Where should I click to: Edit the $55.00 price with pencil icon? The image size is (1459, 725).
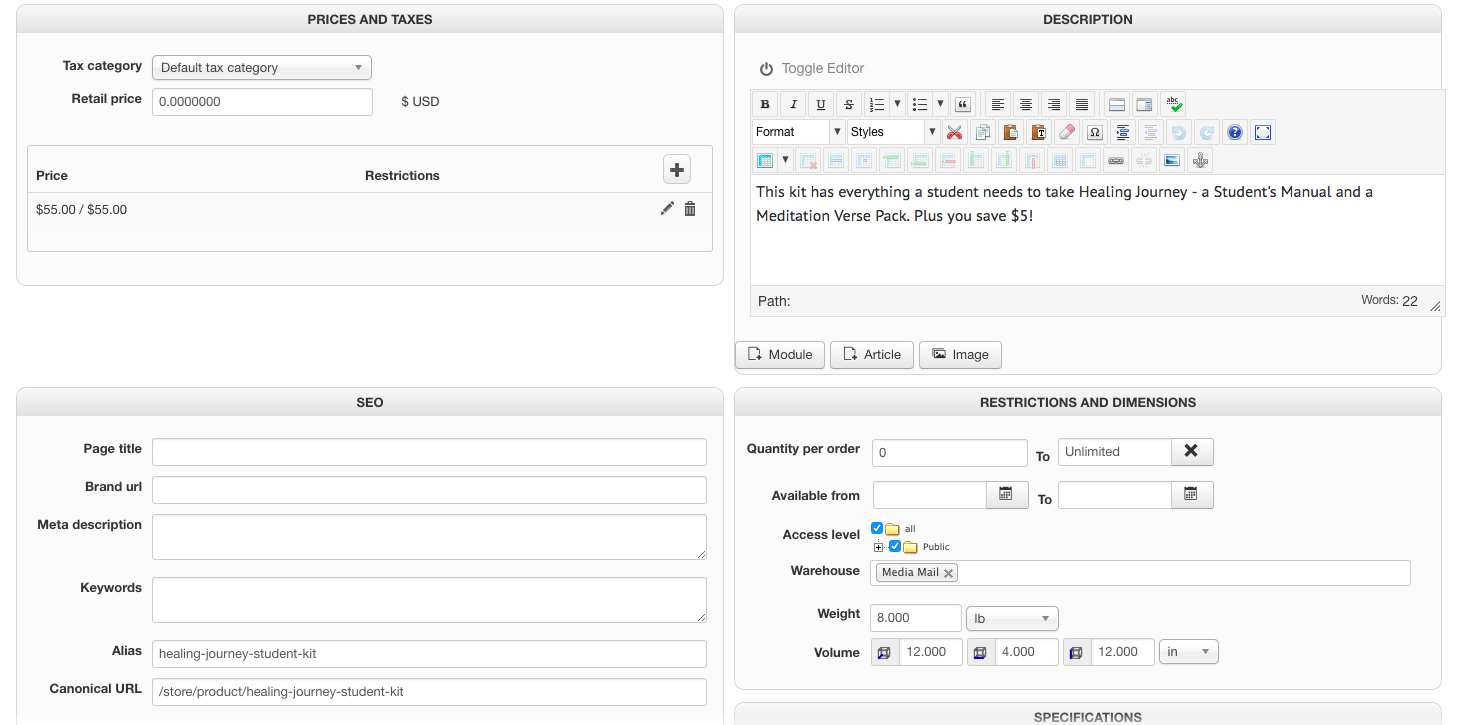click(x=667, y=209)
